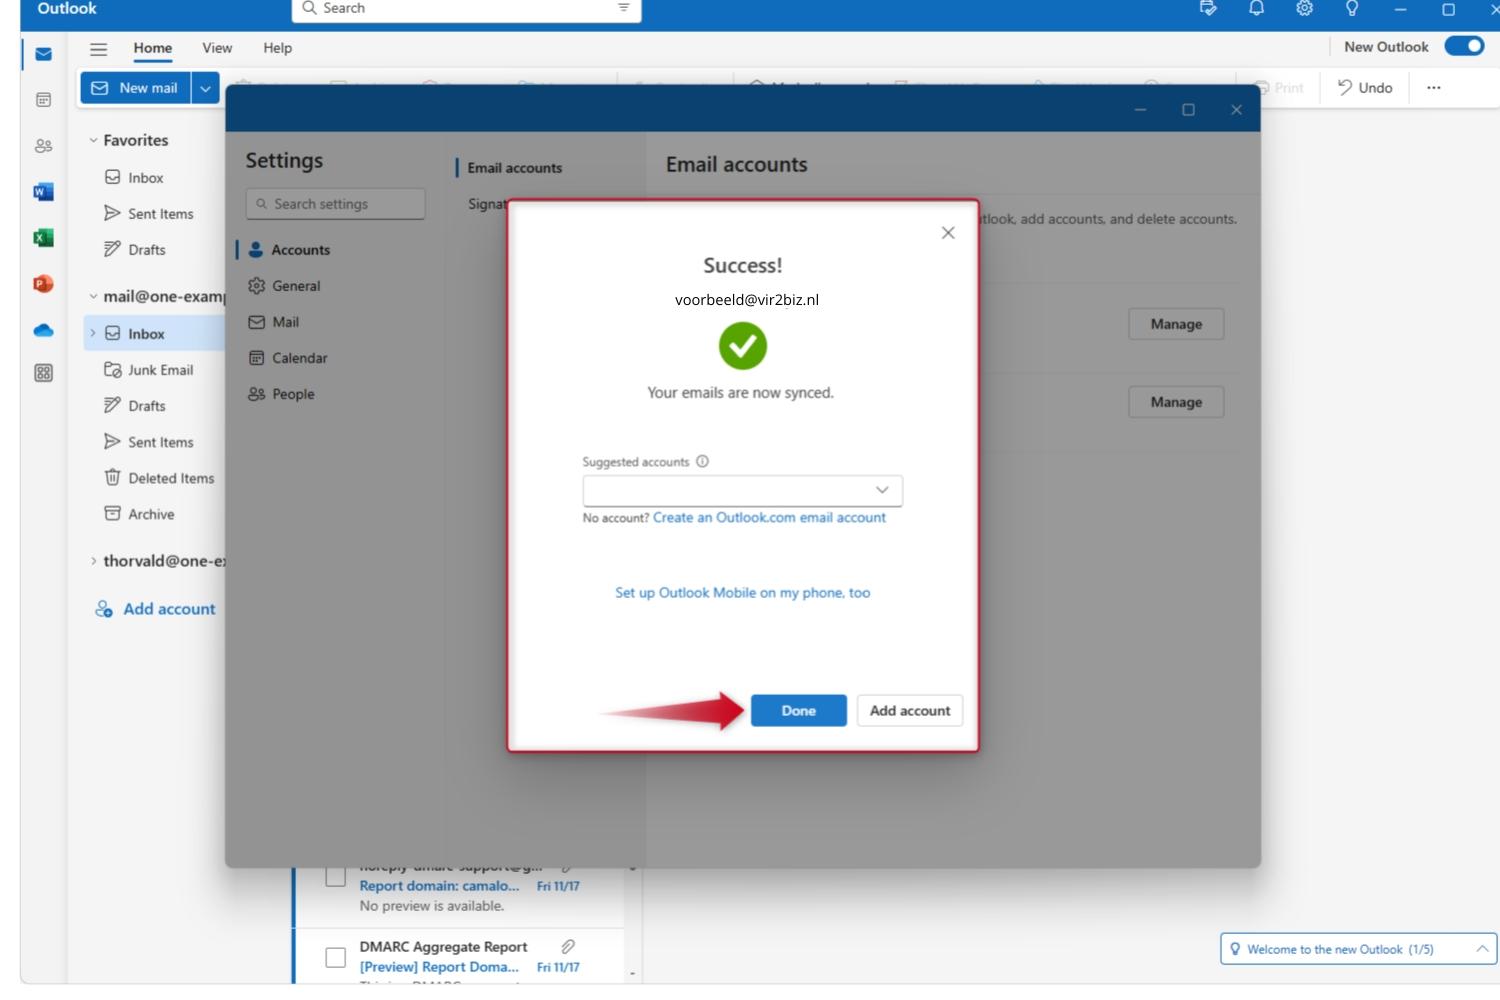1500x1000 pixels.
Task: Open OneDrive from the app rail
Action: [43, 330]
